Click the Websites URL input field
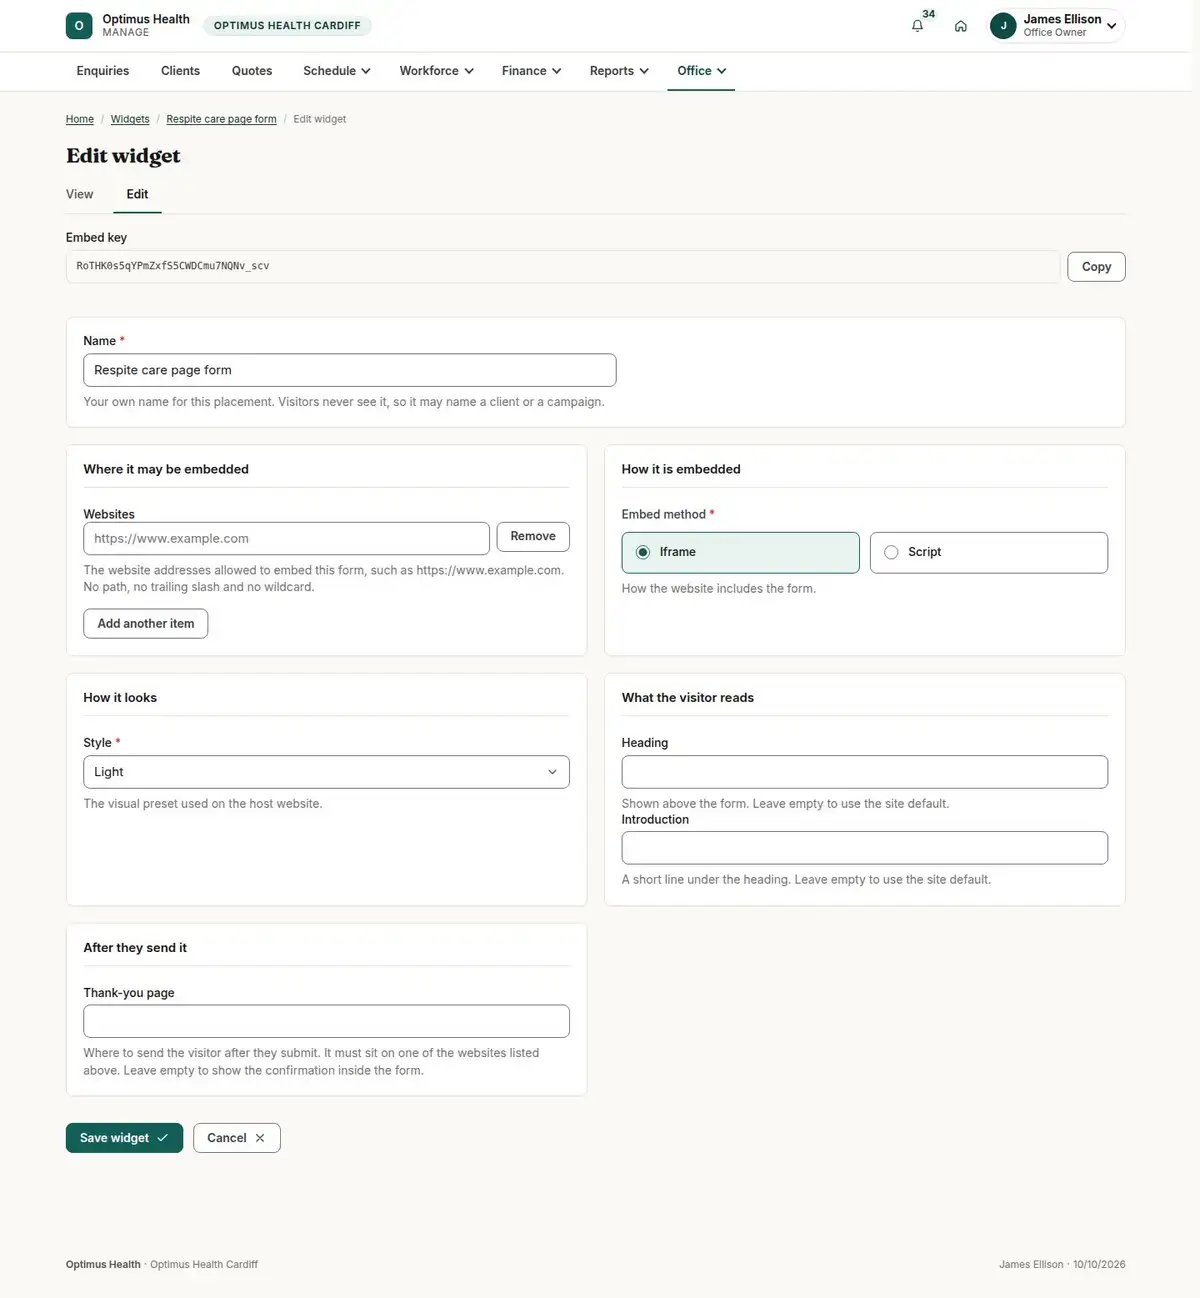Screen dimensions: 1200x1298 point(286,538)
